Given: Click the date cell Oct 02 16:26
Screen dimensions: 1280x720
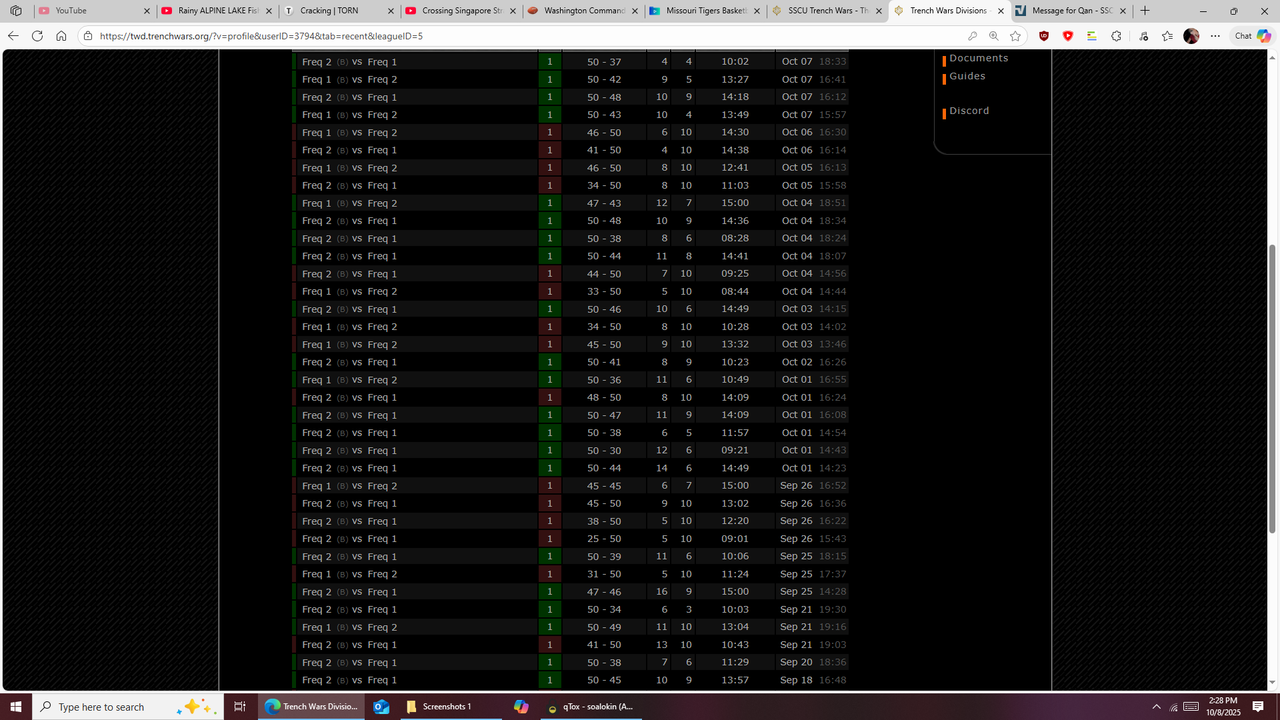Looking at the screenshot, I should click(x=814, y=362).
